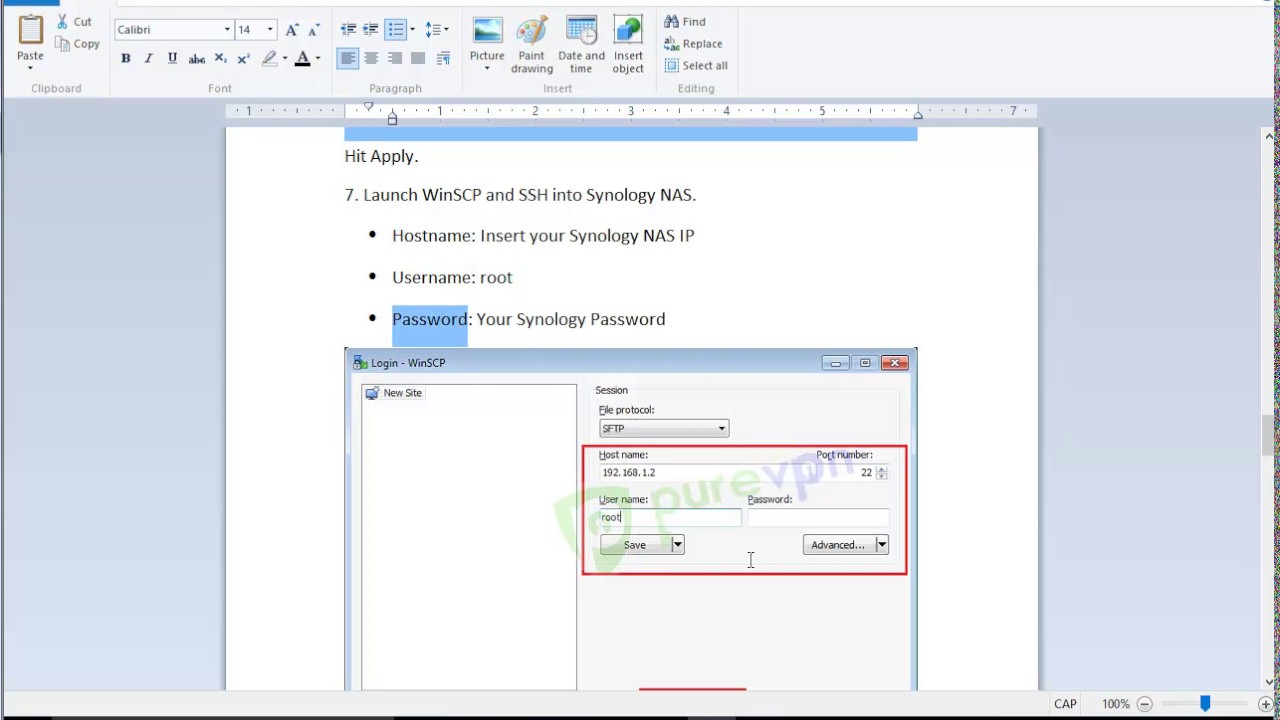Click the 100% zoom level text
The width and height of the screenshot is (1280, 720).
pos(1116,704)
